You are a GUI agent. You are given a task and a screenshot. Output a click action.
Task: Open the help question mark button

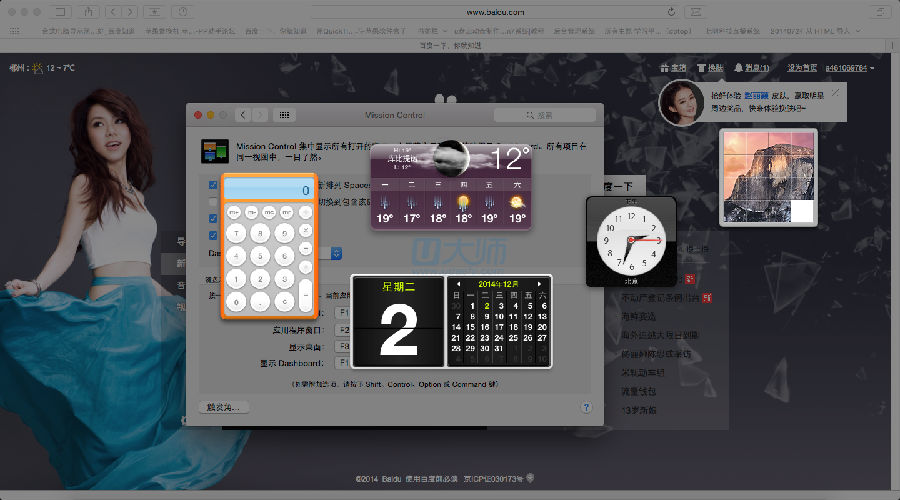586,407
